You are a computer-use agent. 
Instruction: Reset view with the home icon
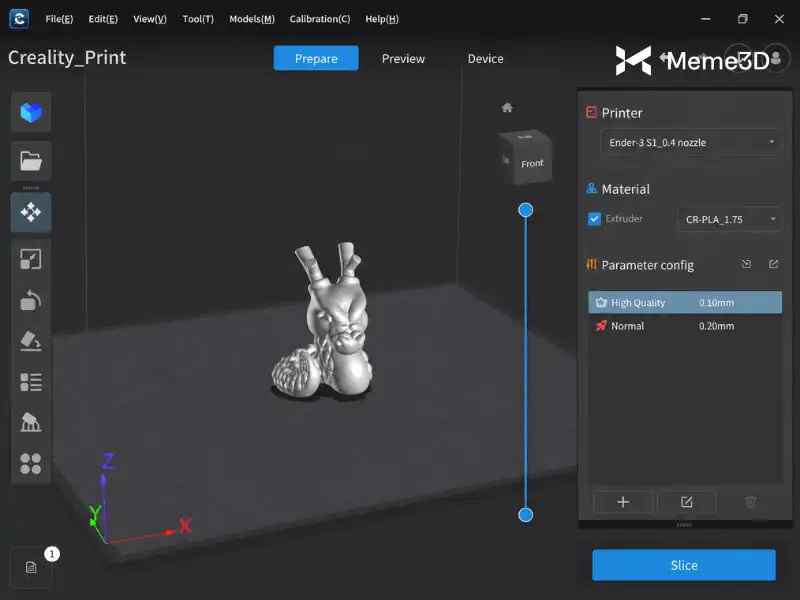(x=507, y=108)
